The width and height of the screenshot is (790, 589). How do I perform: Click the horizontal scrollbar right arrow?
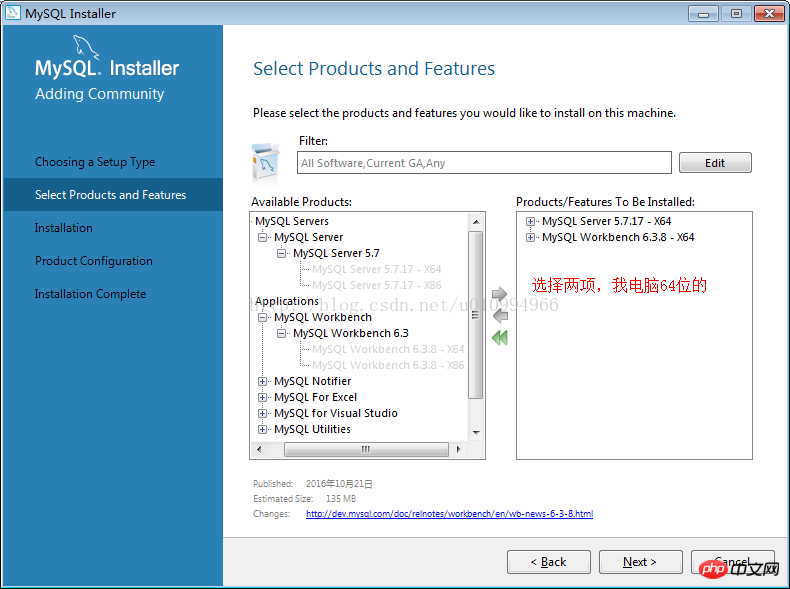458,449
